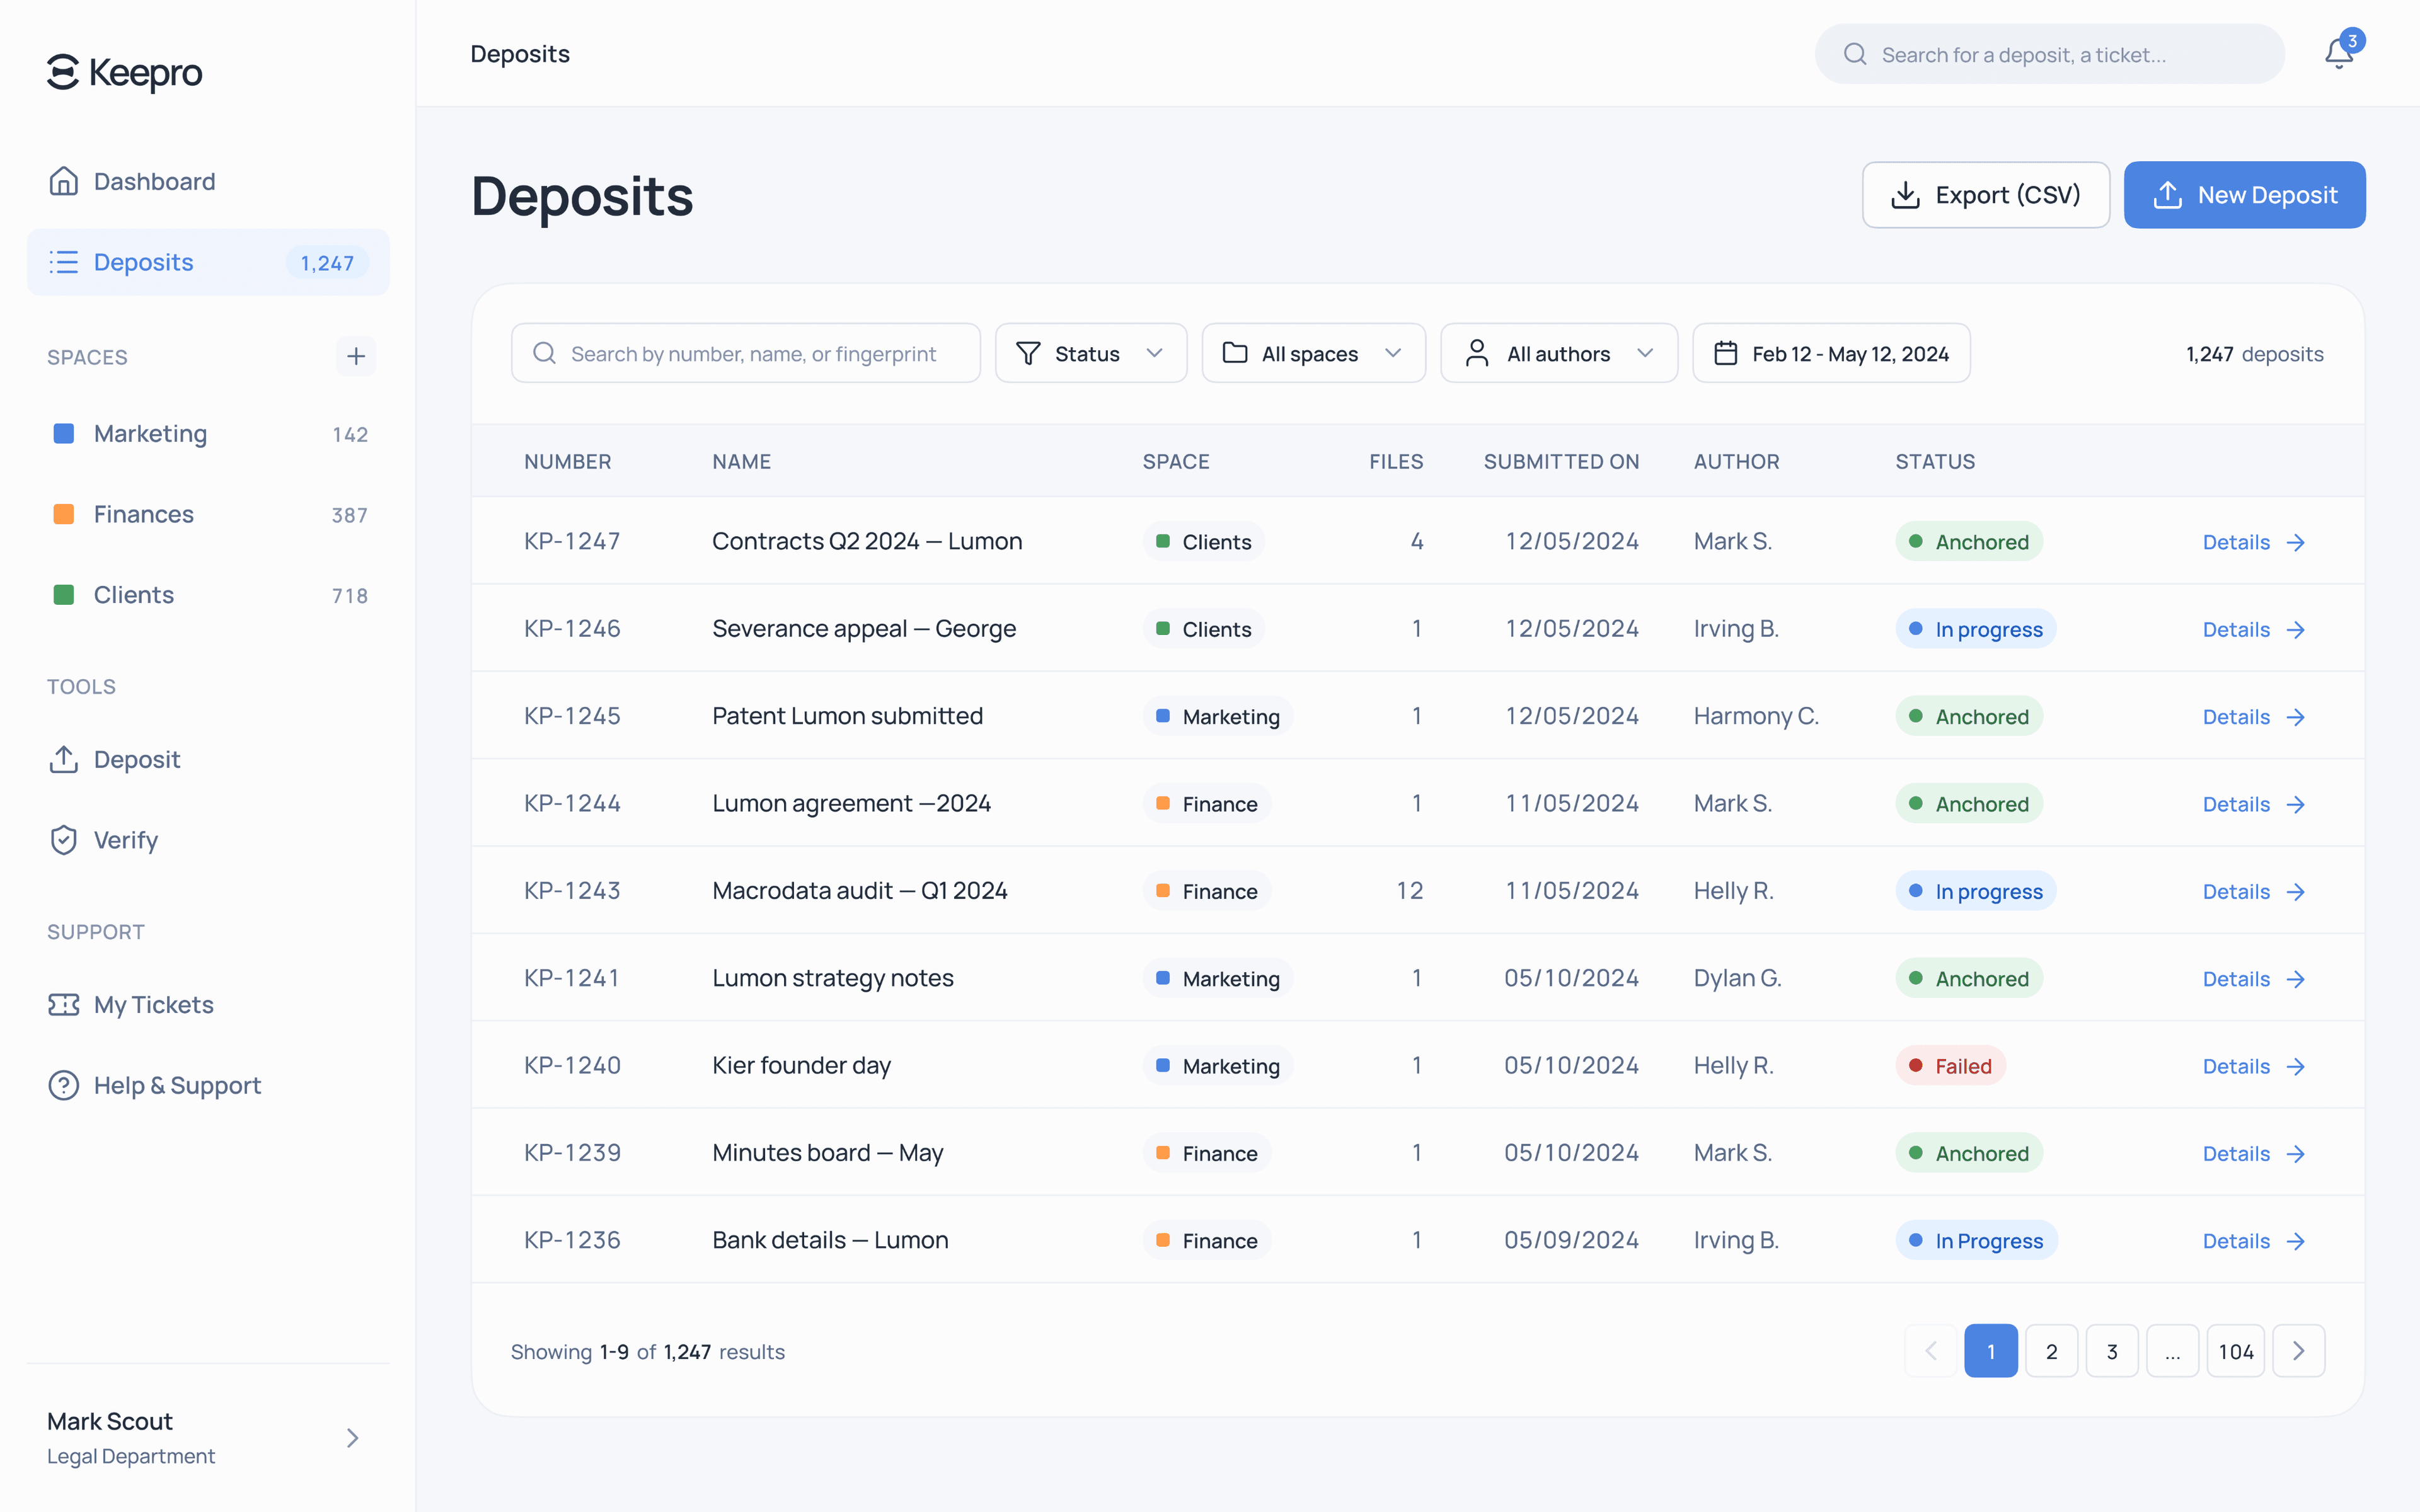Go to page 3
This screenshot has height=1512, width=2420.
click(x=2112, y=1351)
